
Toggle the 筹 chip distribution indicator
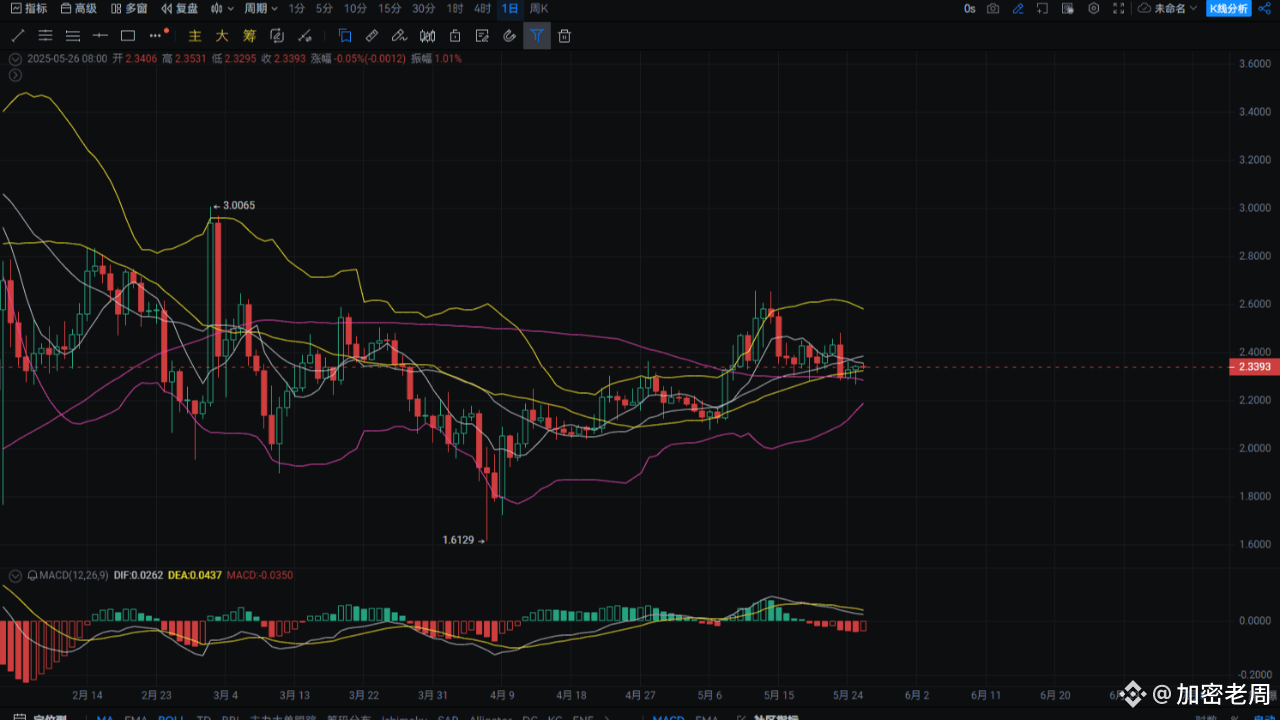(250, 36)
